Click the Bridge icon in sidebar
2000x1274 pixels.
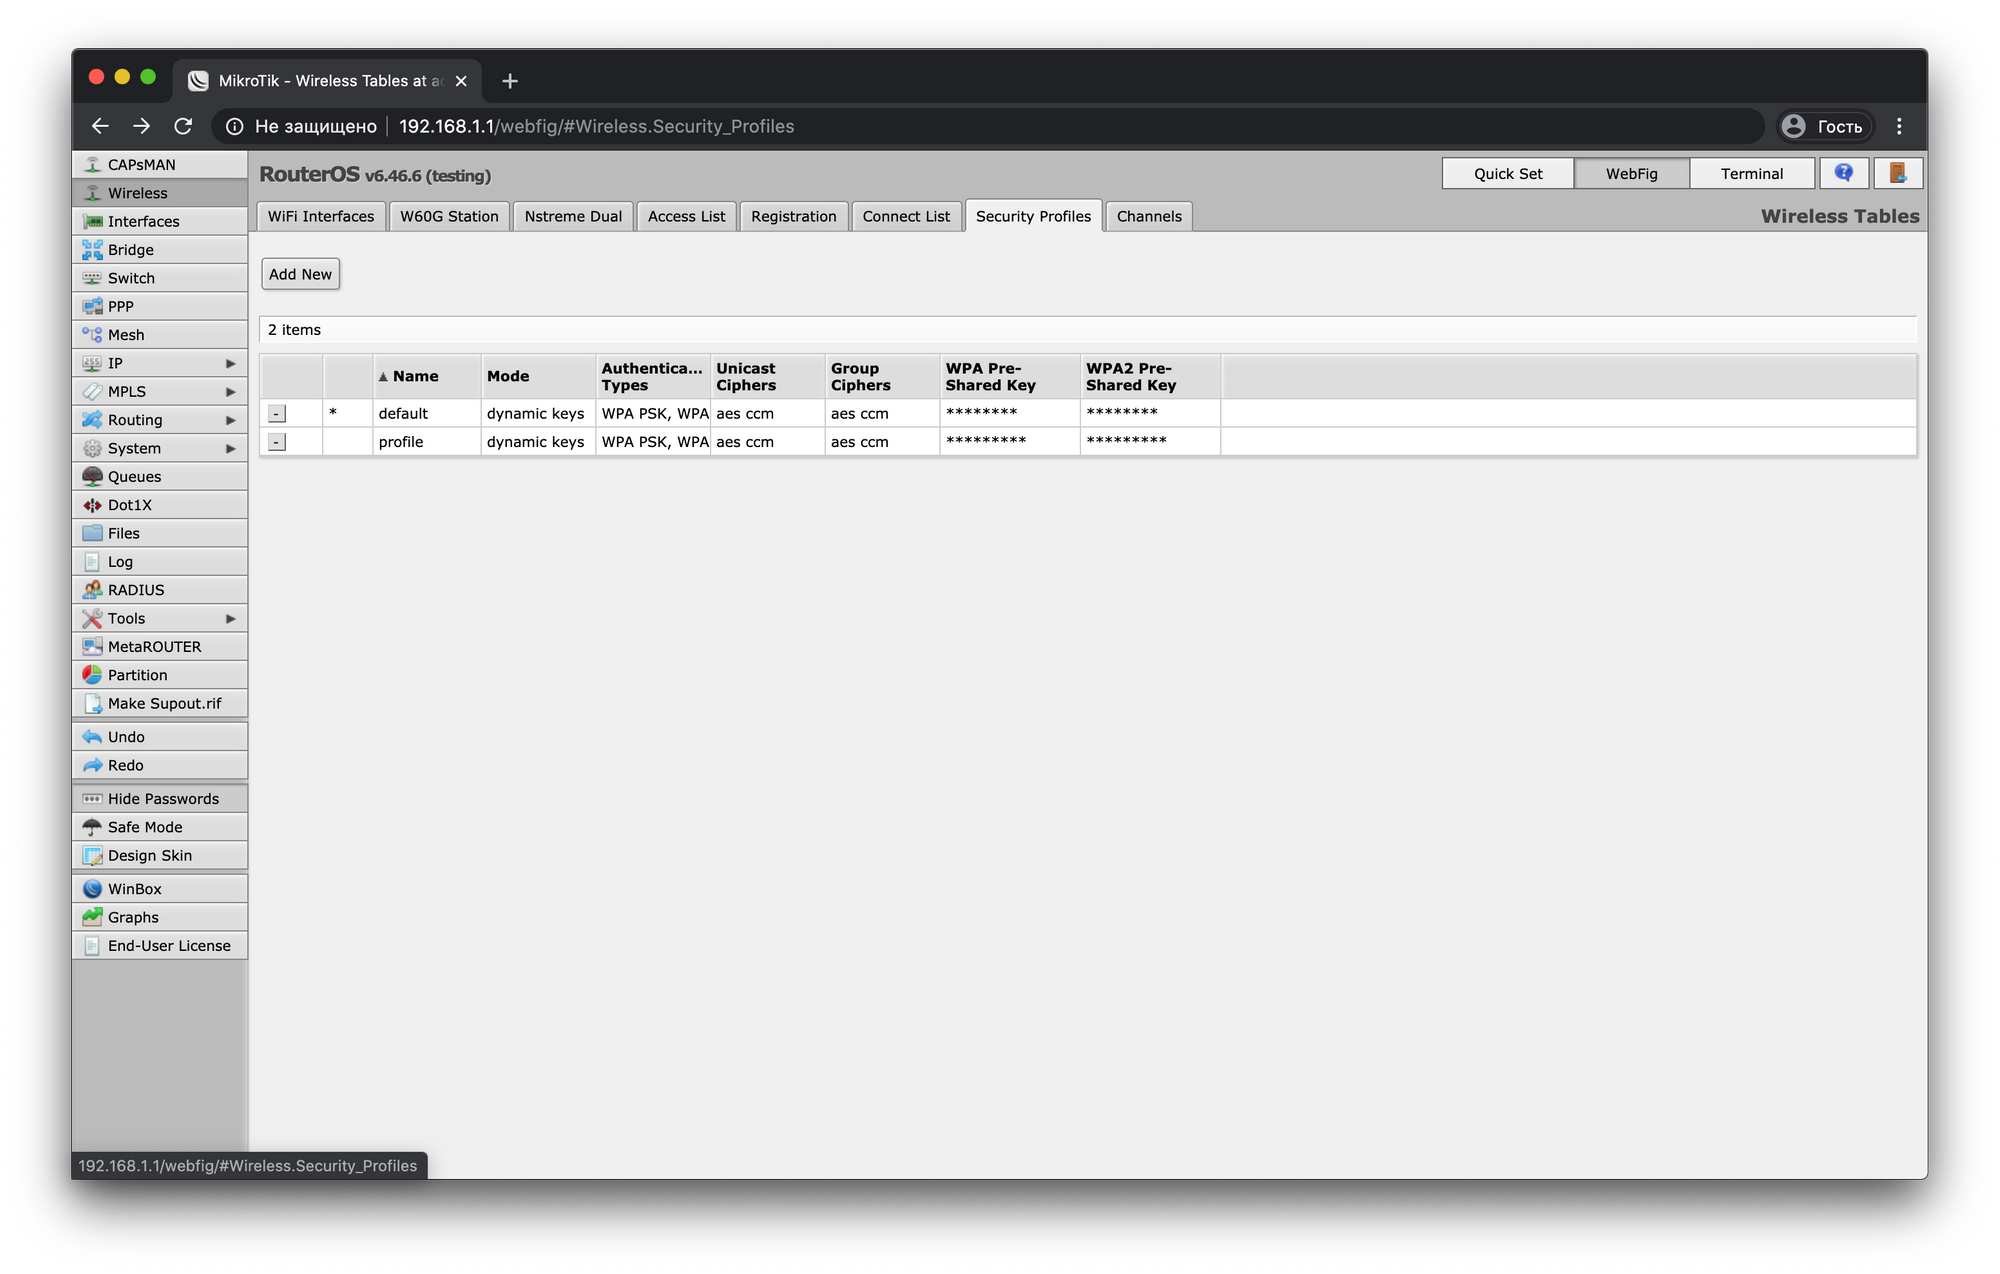(93, 250)
